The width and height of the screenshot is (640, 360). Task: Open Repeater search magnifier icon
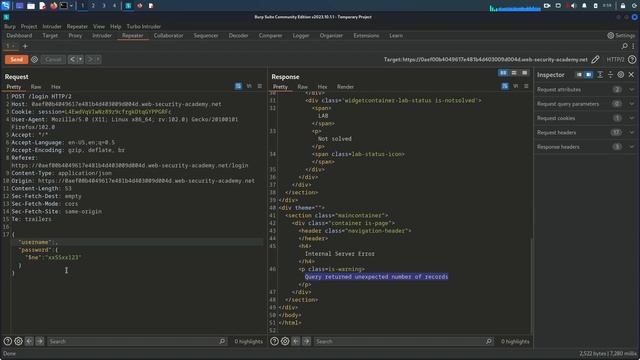coord(624,46)
